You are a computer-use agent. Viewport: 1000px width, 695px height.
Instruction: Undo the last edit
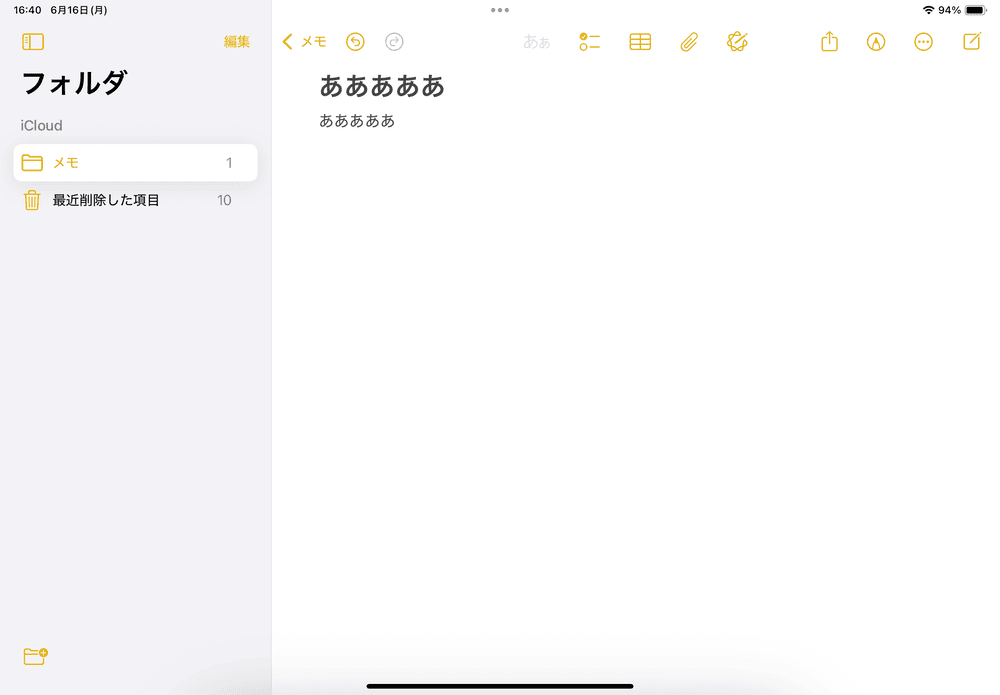point(355,42)
